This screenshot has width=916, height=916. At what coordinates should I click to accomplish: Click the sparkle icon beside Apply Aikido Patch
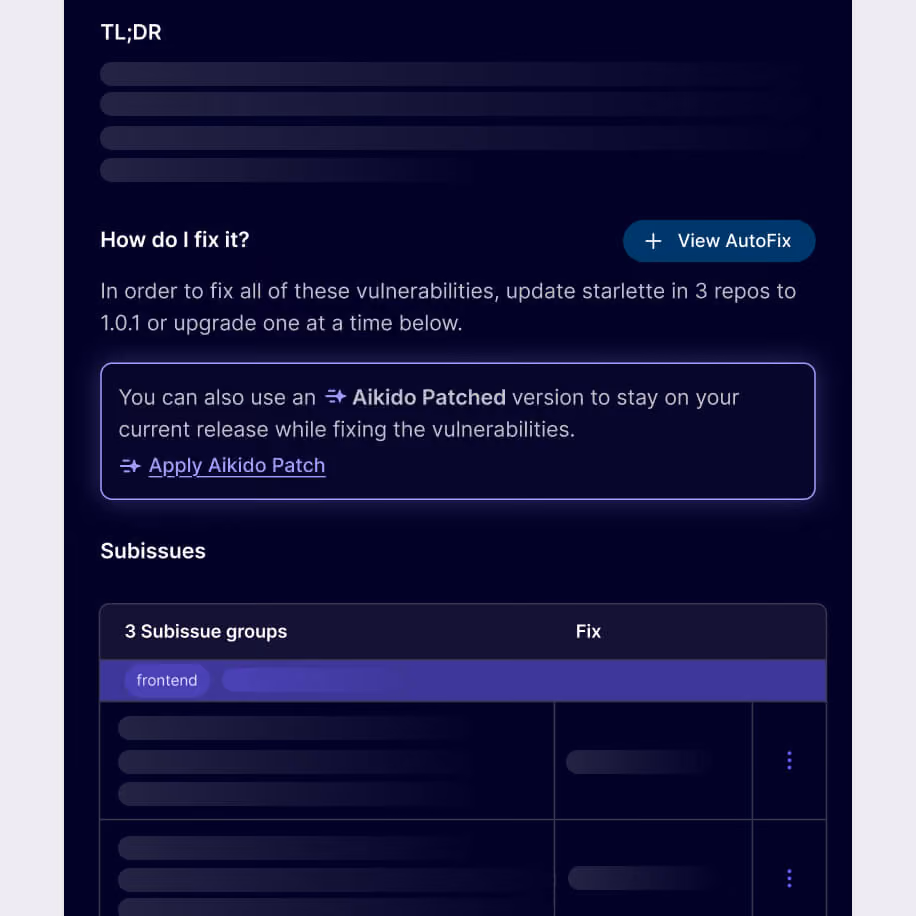coord(130,466)
